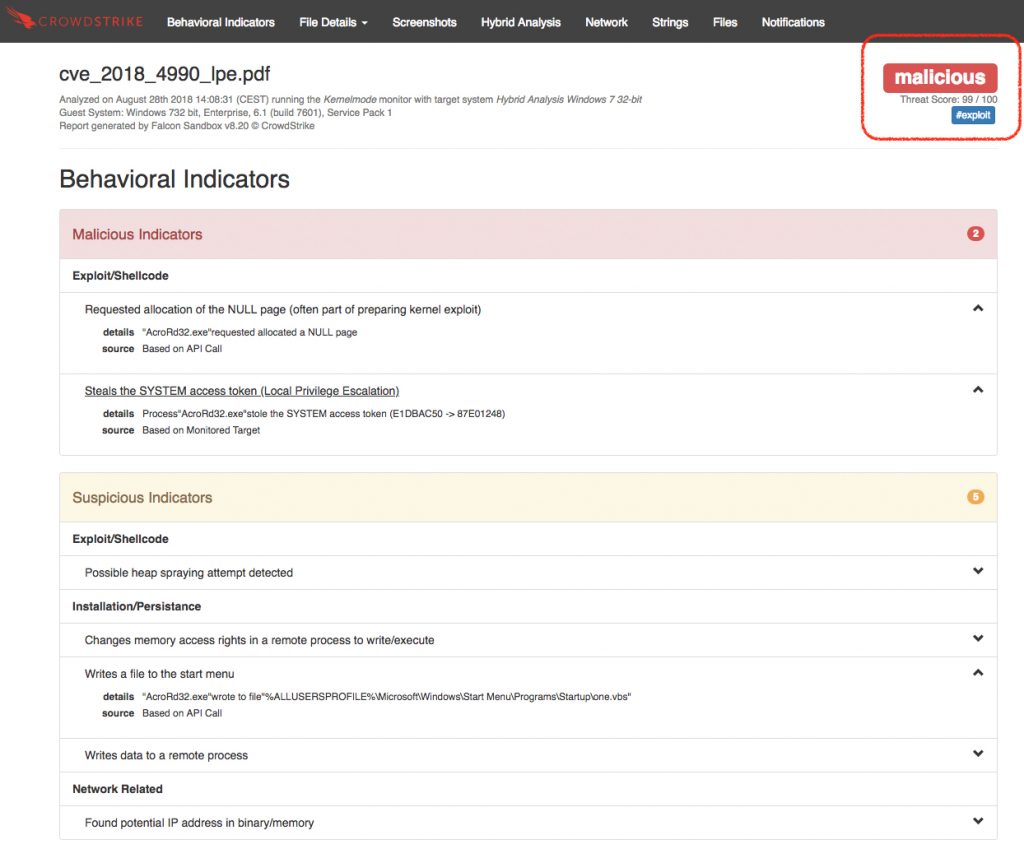
Task: Click the Exploit/Shellcode heading under Suspicious Indicators
Action: (x=120, y=539)
